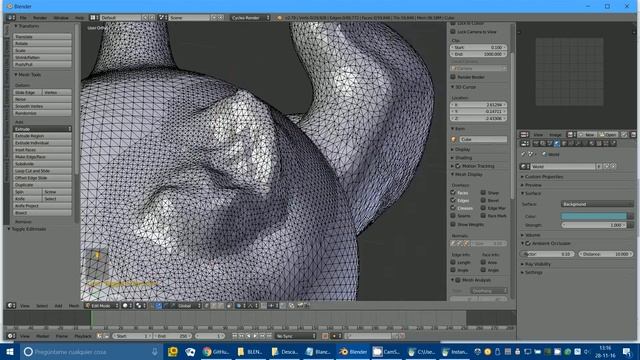
Task: Open the Scene selector field
Action: [x=189, y=18]
